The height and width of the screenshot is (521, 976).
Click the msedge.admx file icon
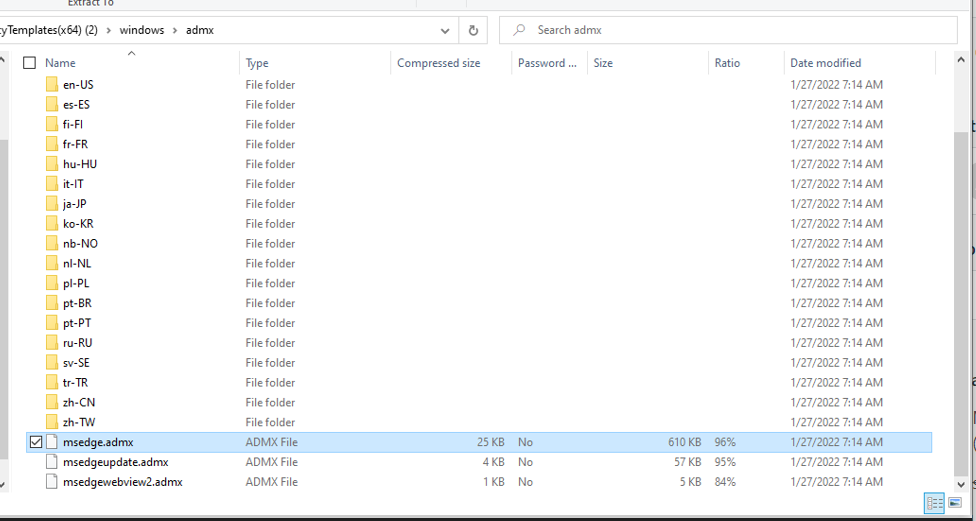pyautogui.click(x=52, y=443)
